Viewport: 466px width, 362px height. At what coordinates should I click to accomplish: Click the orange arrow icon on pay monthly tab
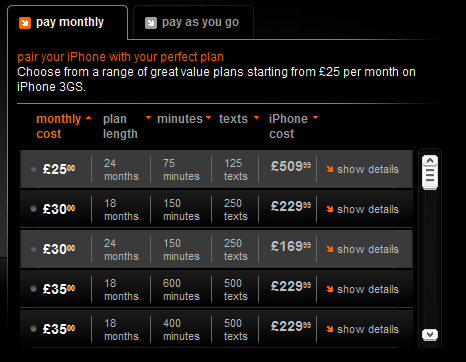pyautogui.click(x=25, y=23)
